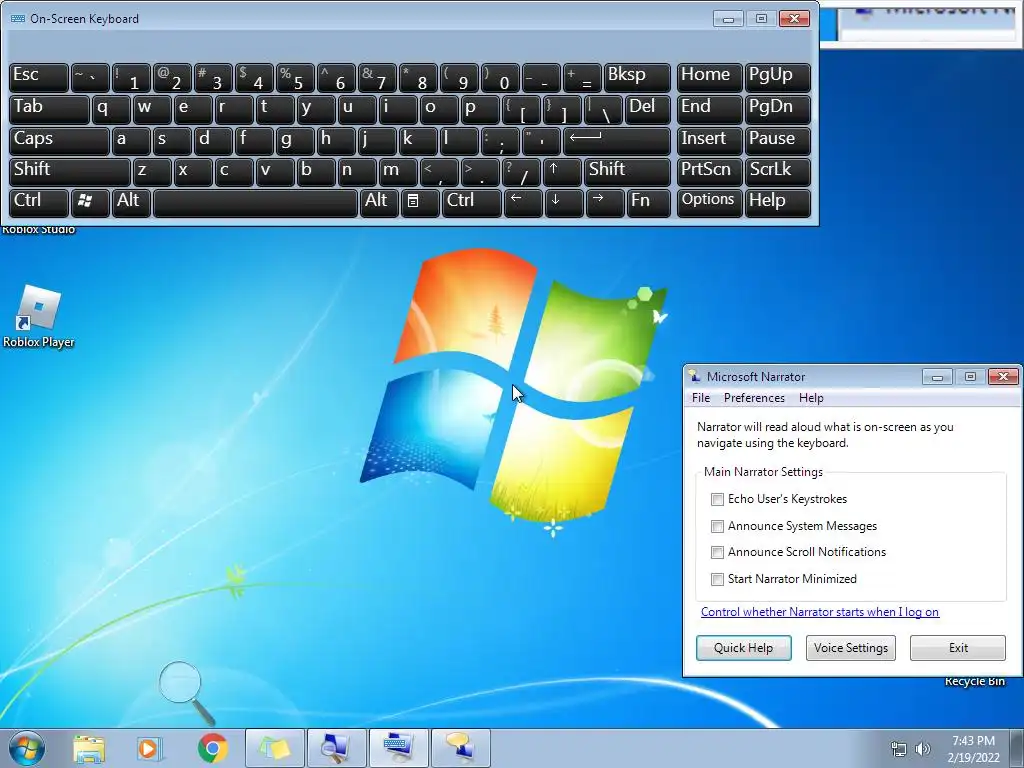This screenshot has height=768, width=1024.
Task: Click the m key
Action: coord(398,172)
